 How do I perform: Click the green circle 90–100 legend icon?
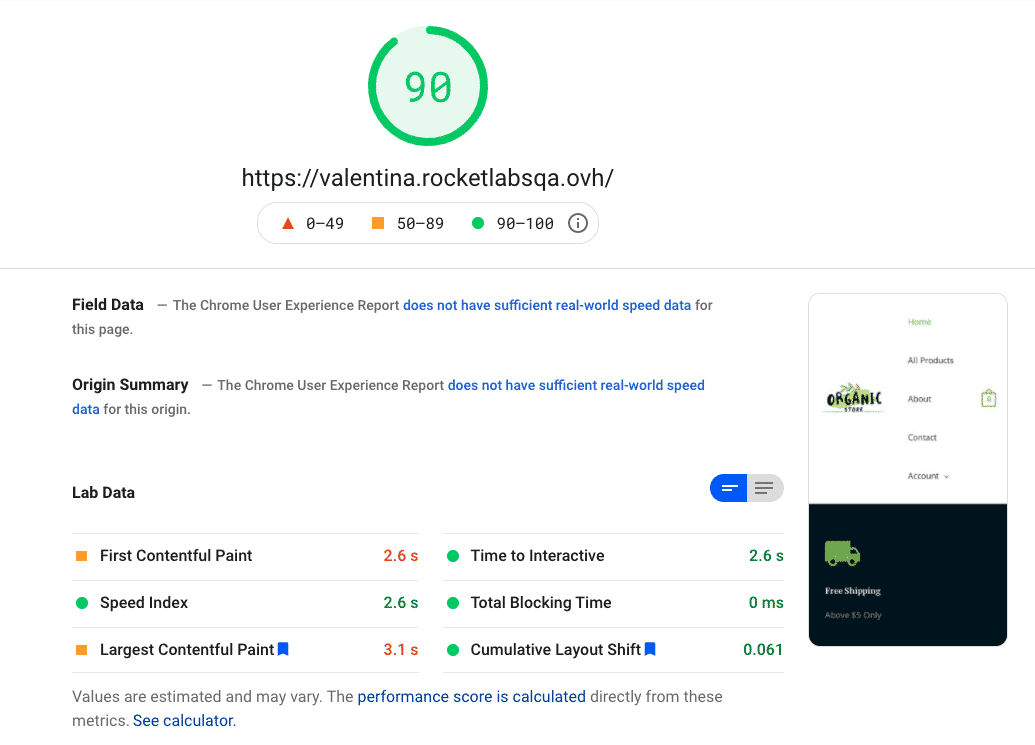click(x=478, y=223)
